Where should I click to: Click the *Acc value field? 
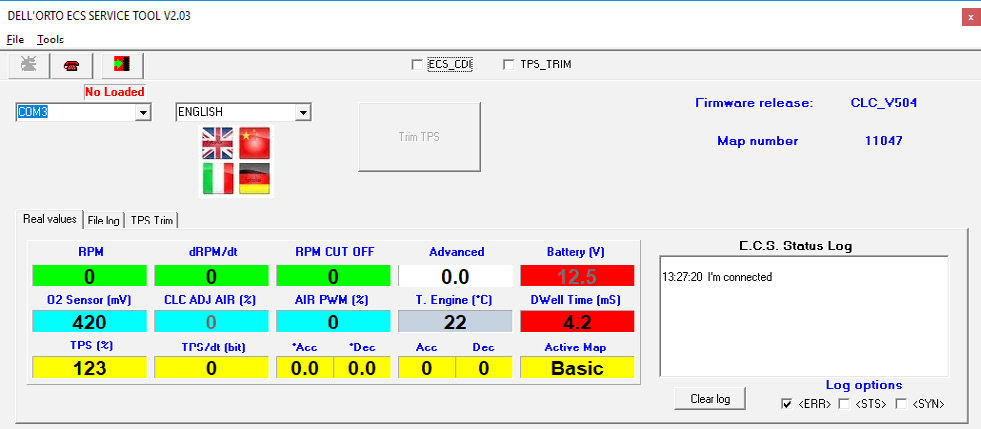click(305, 368)
